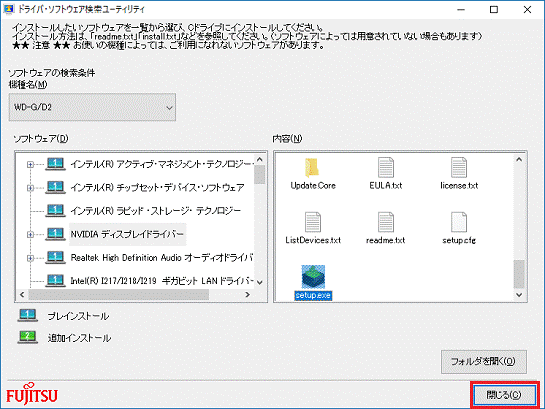The width and height of the screenshot is (545, 409).
Task: Click contents pane scroll up arrow
Action: click(519, 159)
